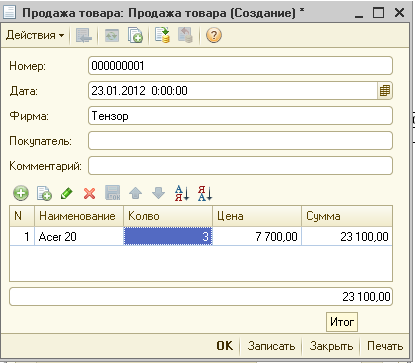
Task: Sort descending with the red Я-А icon
Action: pyautogui.click(x=205, y=193)
